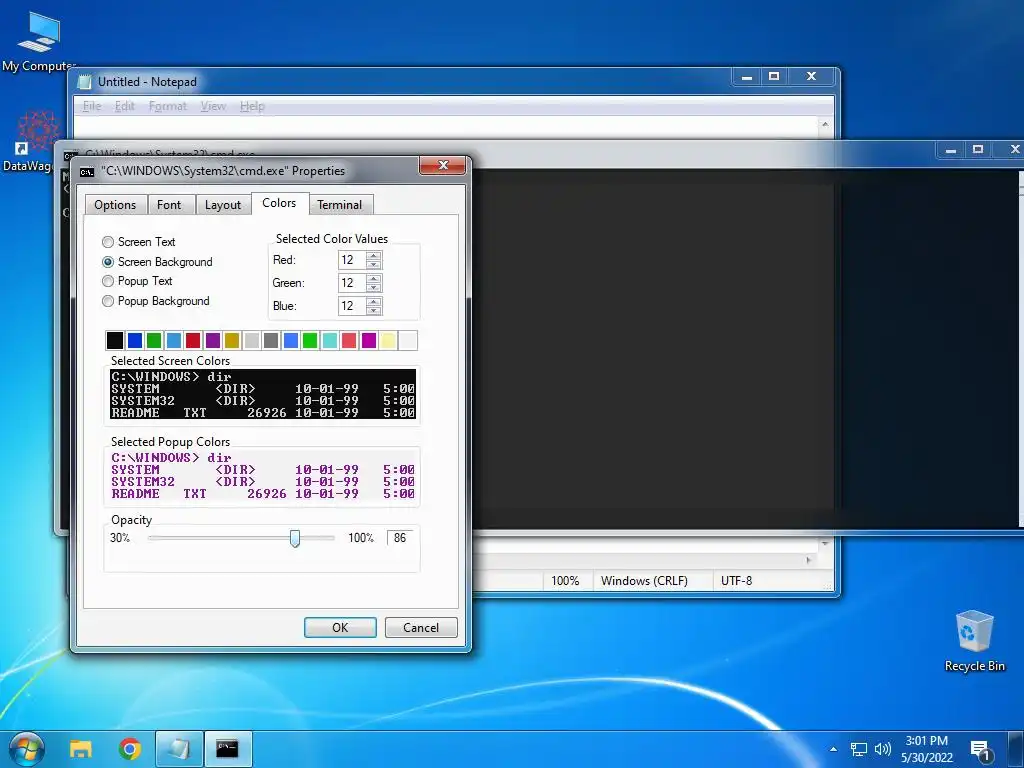
Task: Click the Blue value input field
Action: click(x=352, y=306)
